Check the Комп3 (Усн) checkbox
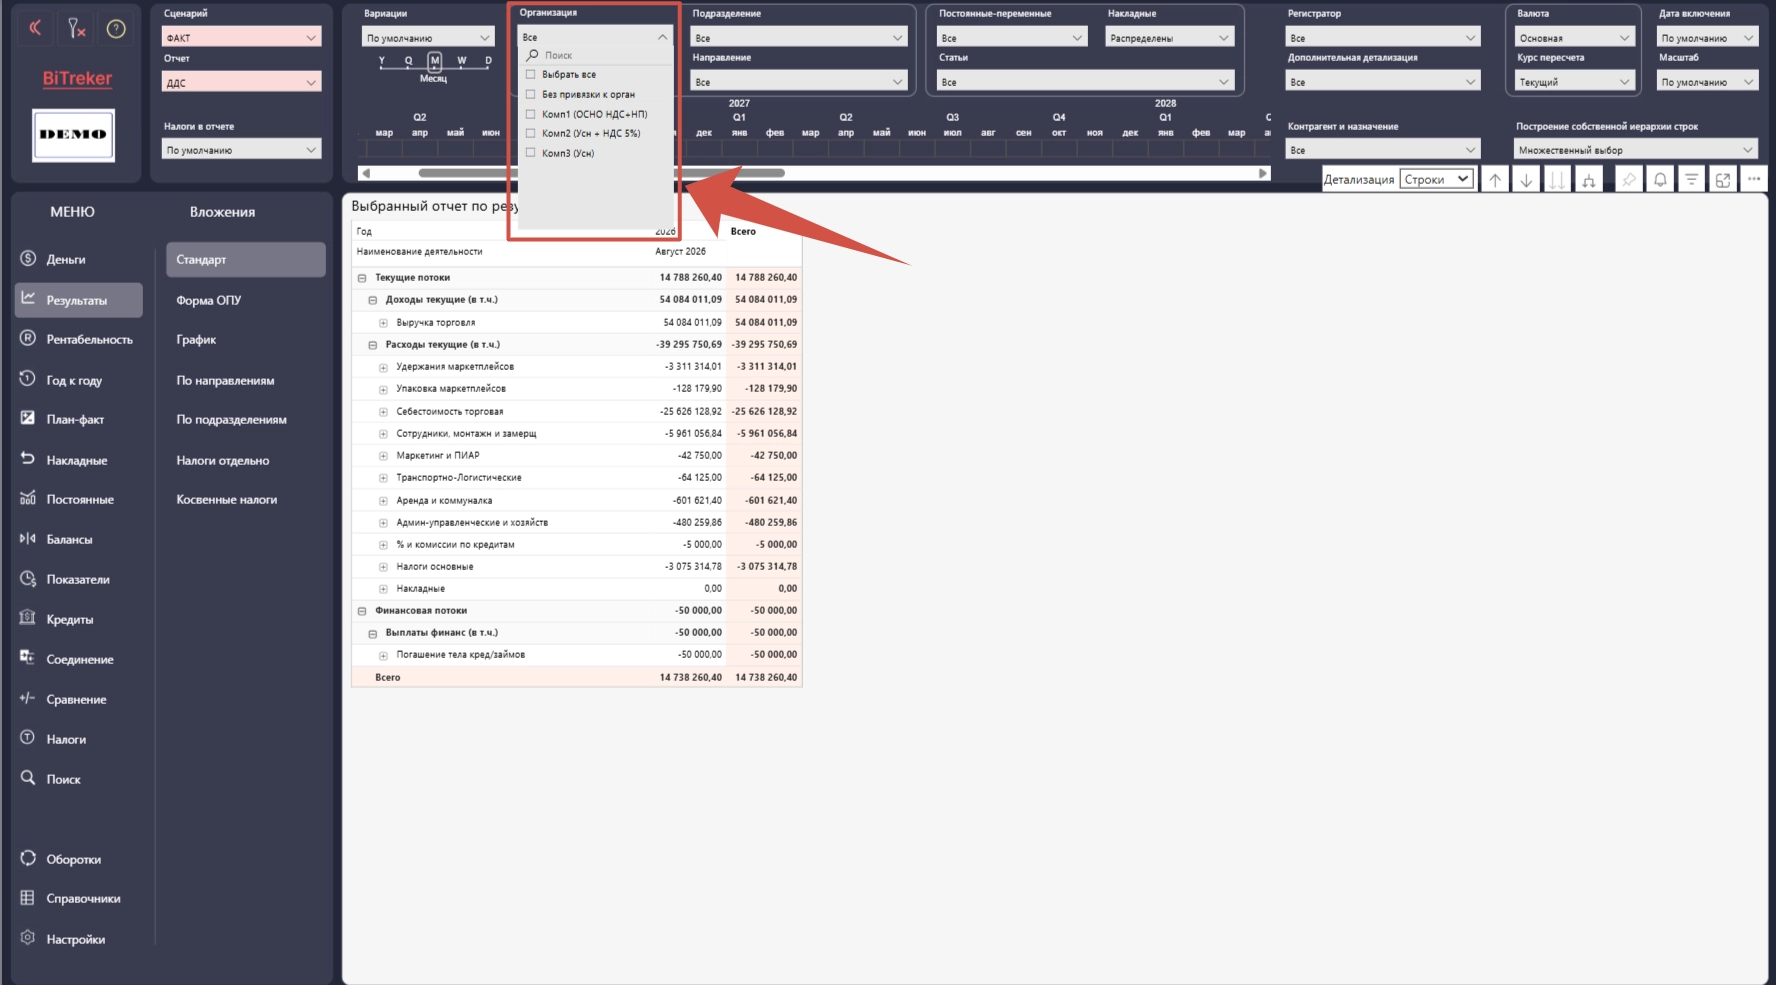This screenshot has height=985, width=1776. [531, 153]
